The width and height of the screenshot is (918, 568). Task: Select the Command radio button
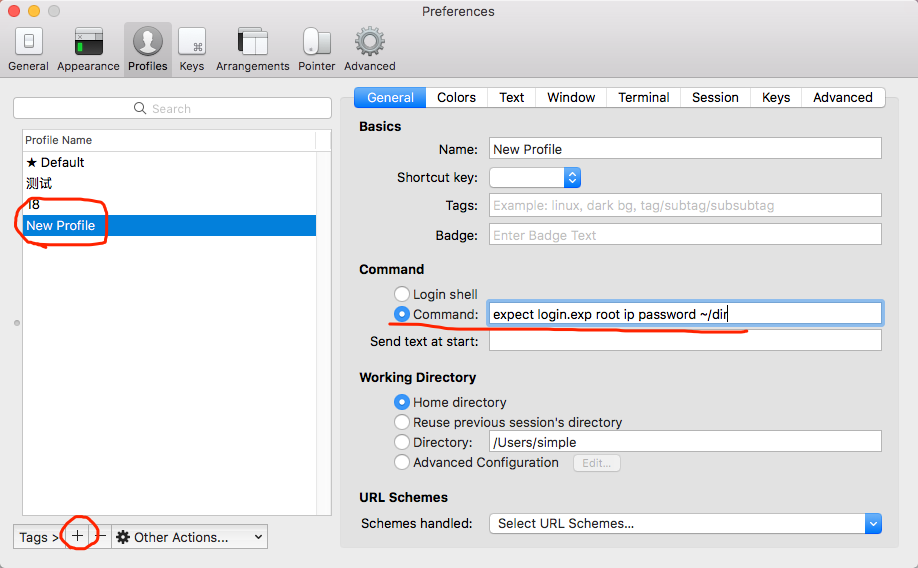pos(402,314)
